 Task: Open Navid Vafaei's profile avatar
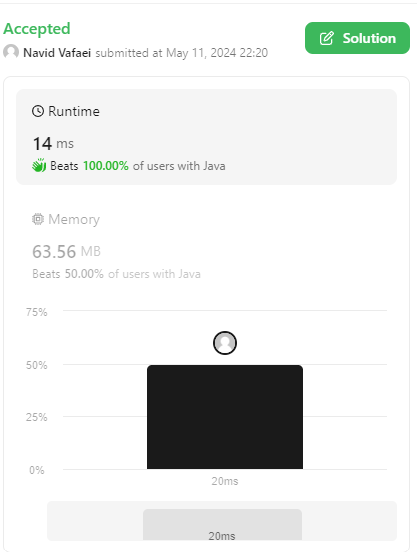(x=11, y=52)
